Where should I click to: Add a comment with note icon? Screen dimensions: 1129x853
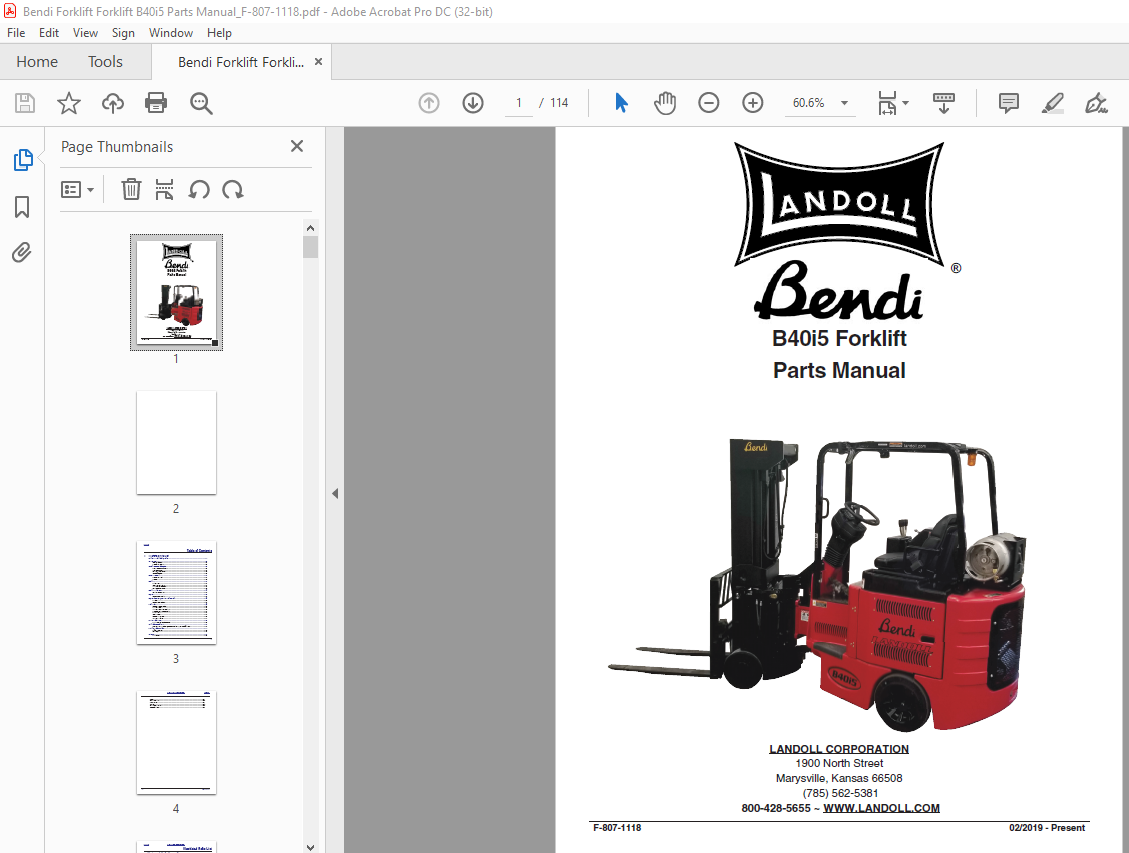tap(1009, 103)
